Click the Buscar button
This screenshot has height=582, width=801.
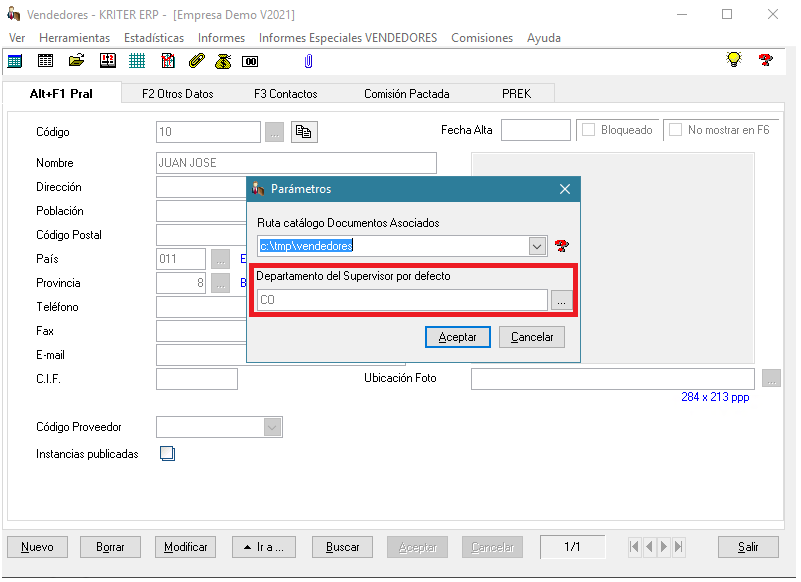[x=342, y=547]
